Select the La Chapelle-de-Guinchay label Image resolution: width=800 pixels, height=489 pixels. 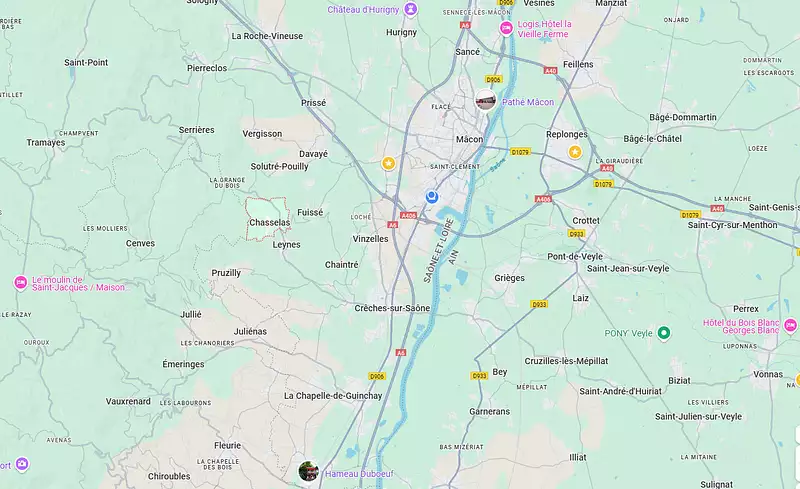pyautogui.click(x=333, y=396)
